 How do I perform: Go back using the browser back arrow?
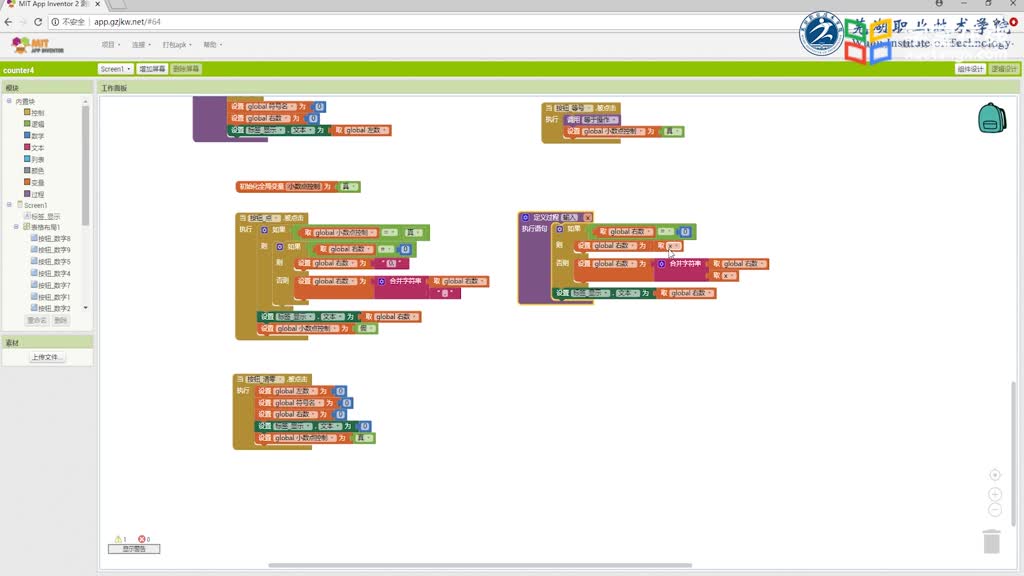click(x=8, y=22)
